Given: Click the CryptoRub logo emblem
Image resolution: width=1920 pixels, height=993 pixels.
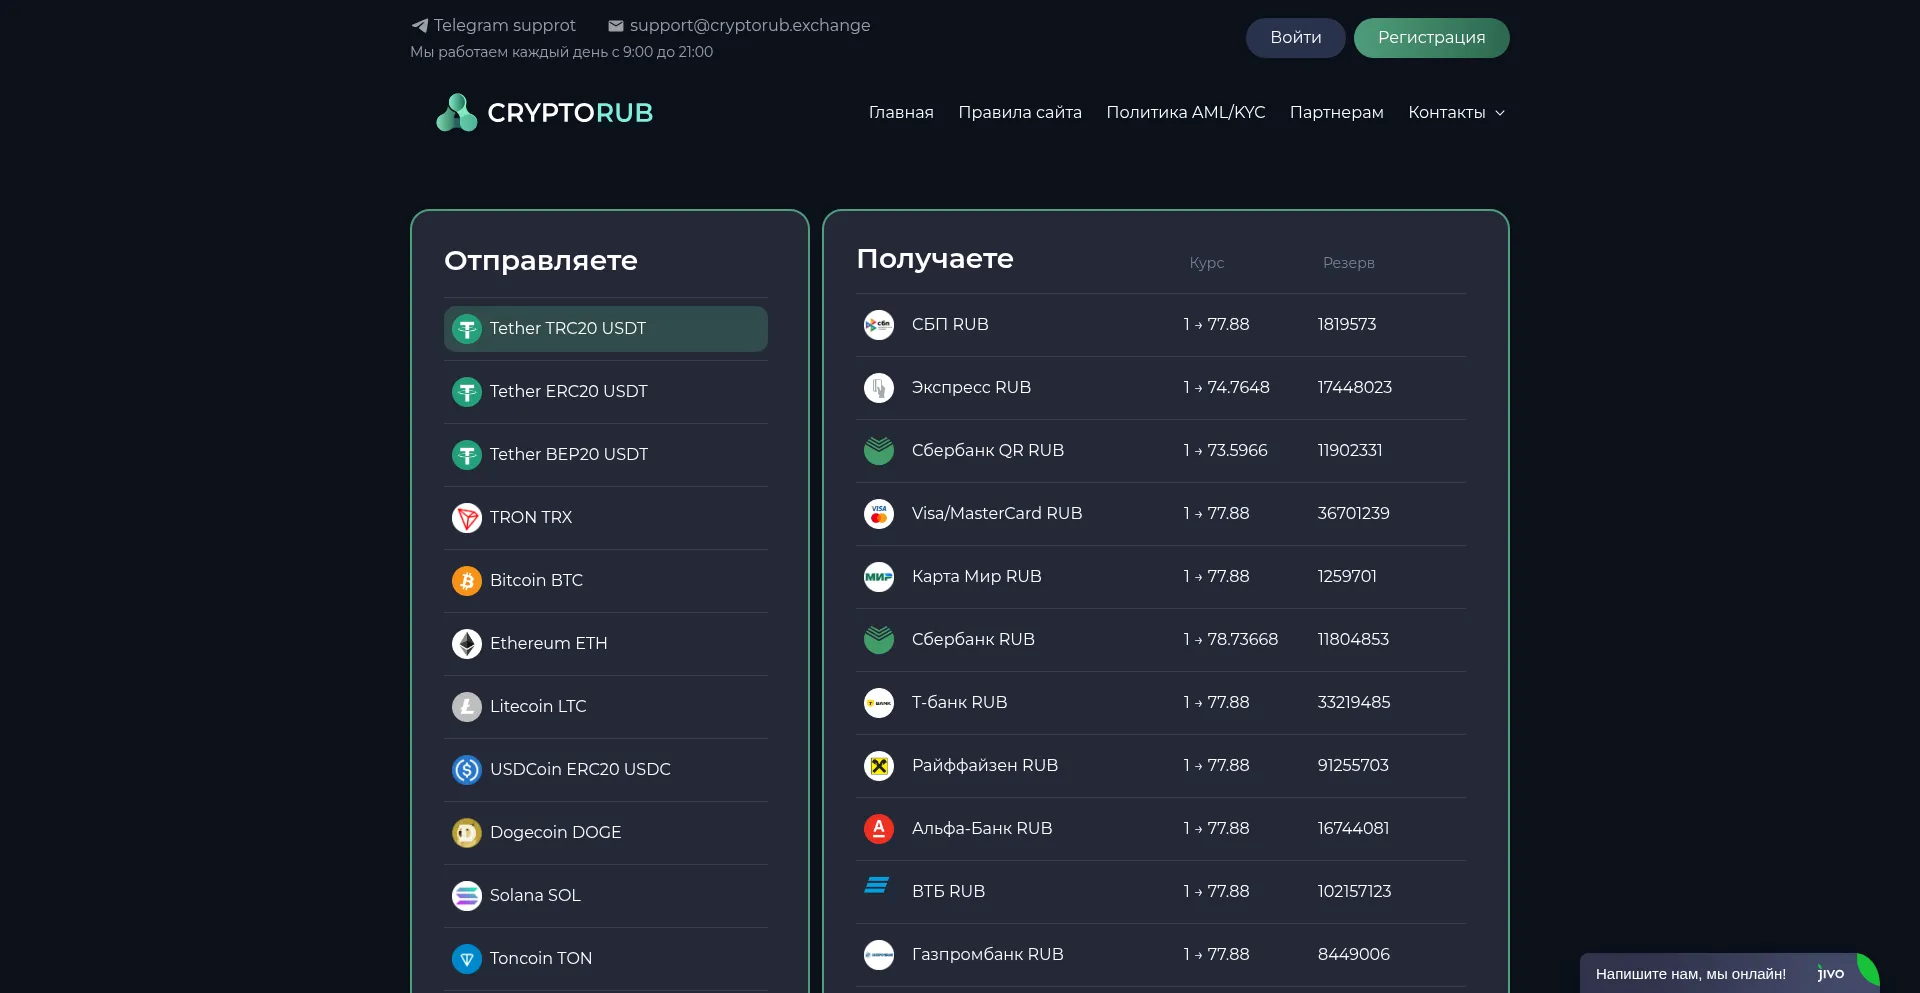Looking at the screenshot, I should tap(457, 112).
